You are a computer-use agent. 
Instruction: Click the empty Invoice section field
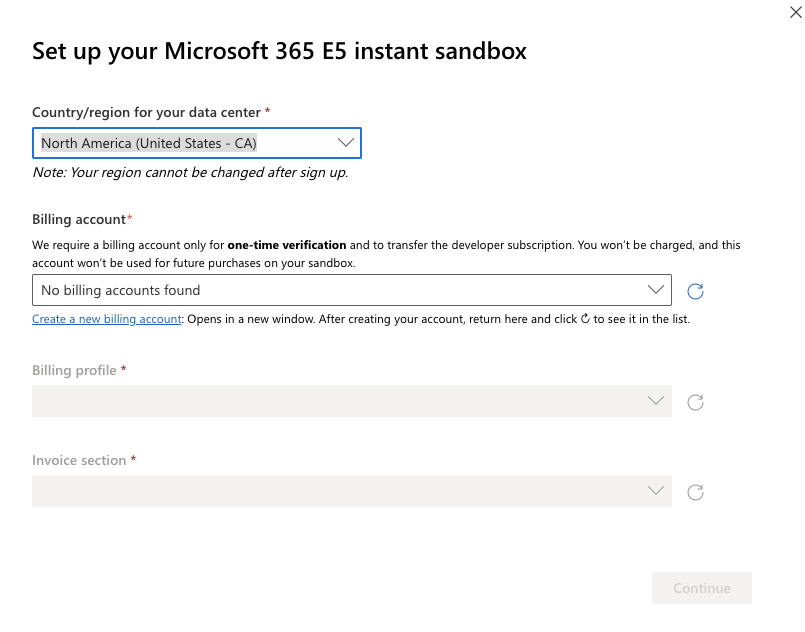point(352,491)
